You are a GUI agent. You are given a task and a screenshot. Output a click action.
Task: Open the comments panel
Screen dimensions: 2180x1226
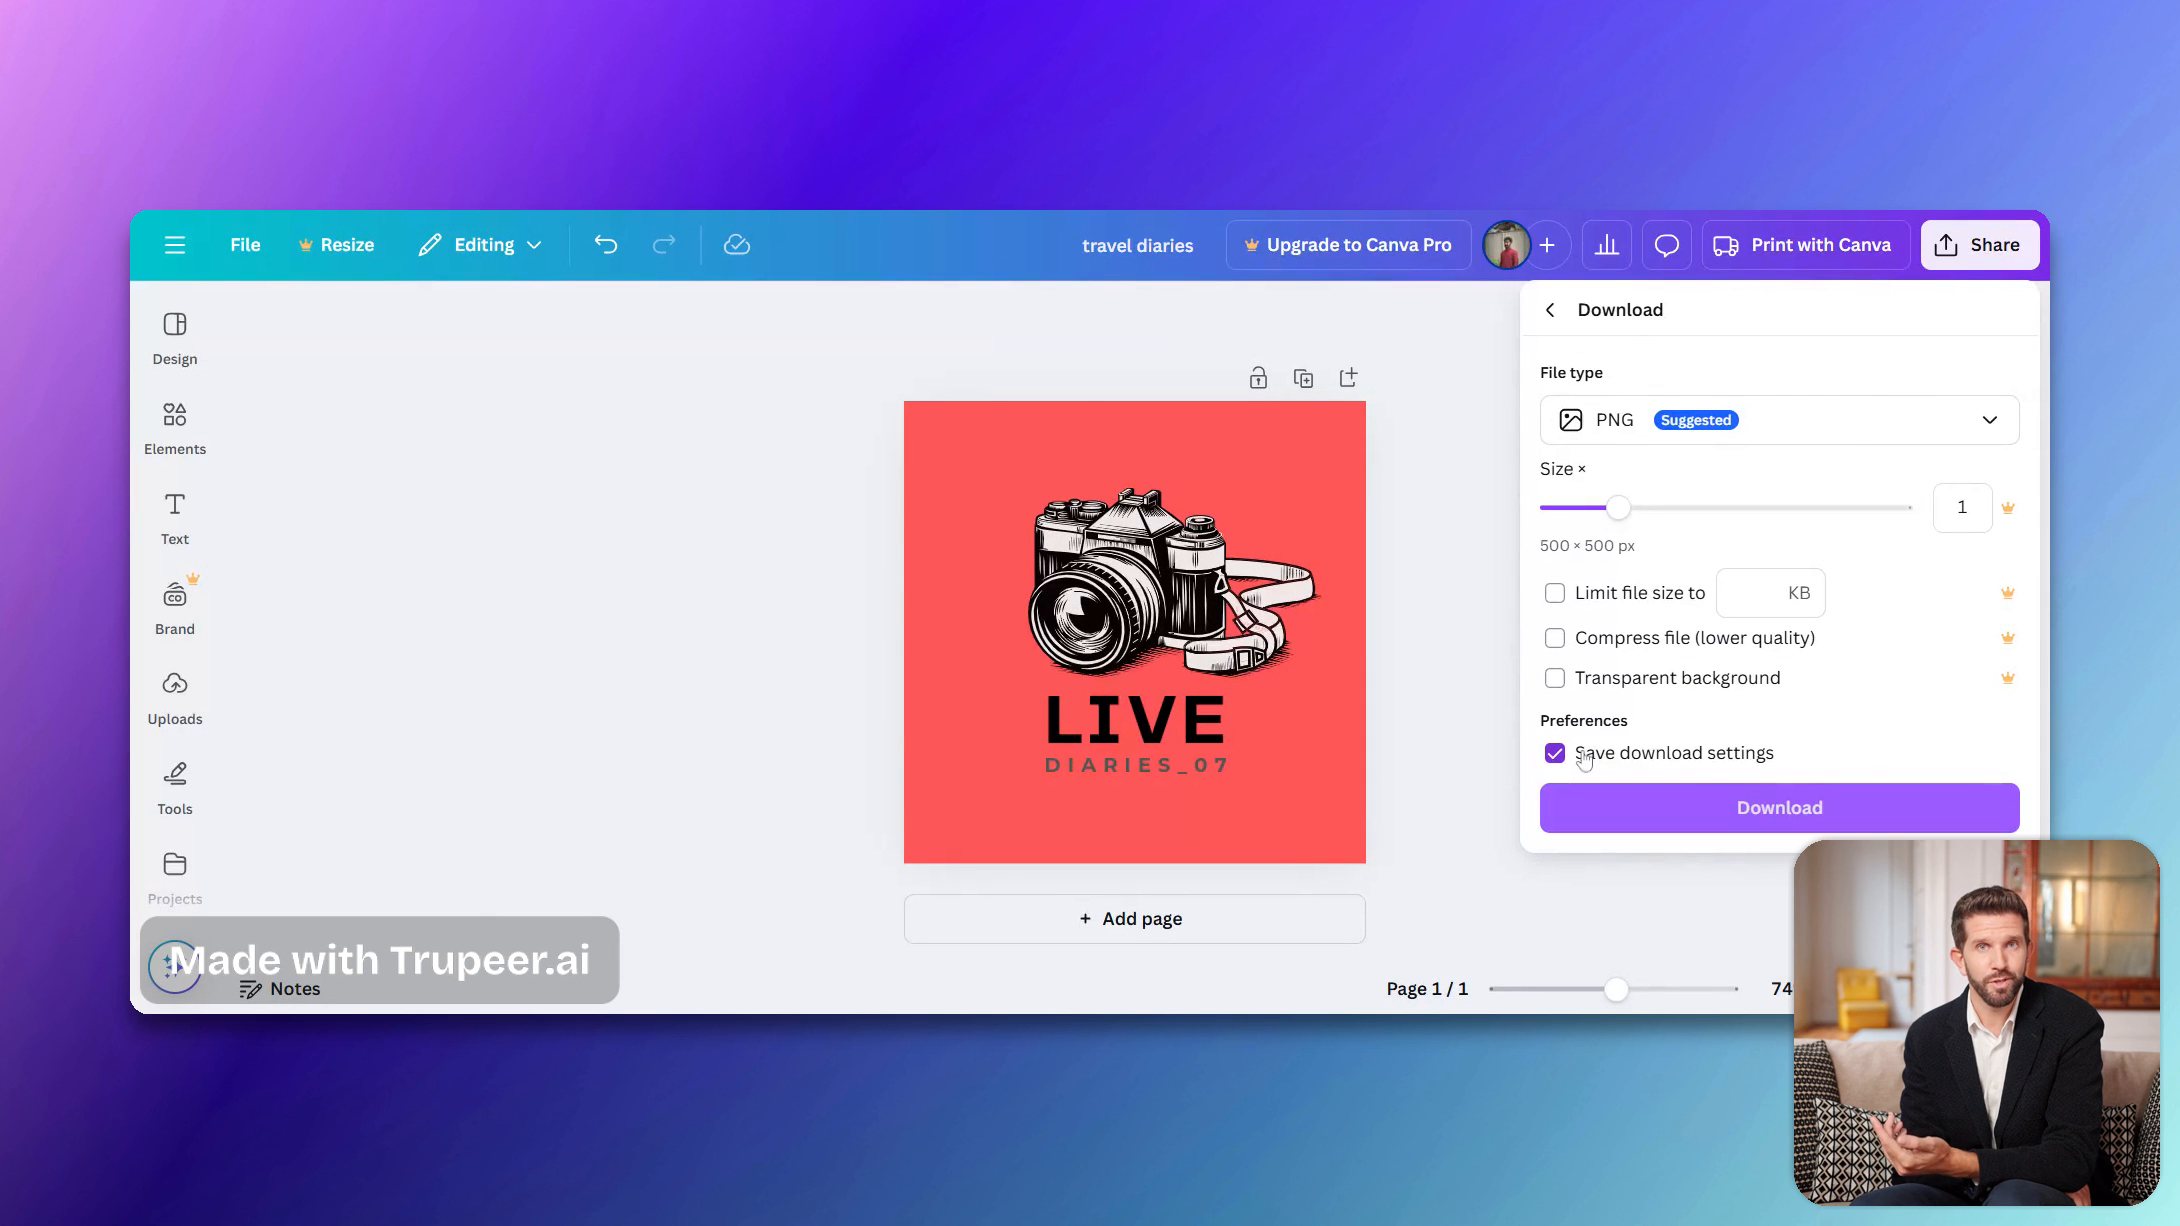(1666, 244)
